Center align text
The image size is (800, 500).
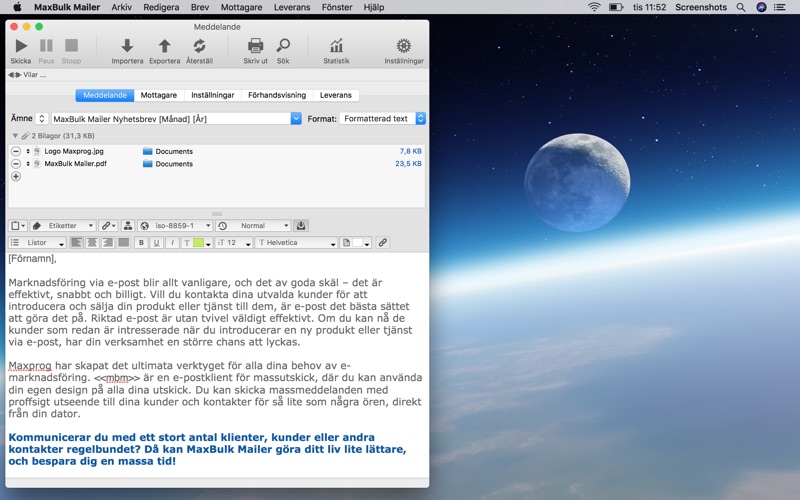92,243
